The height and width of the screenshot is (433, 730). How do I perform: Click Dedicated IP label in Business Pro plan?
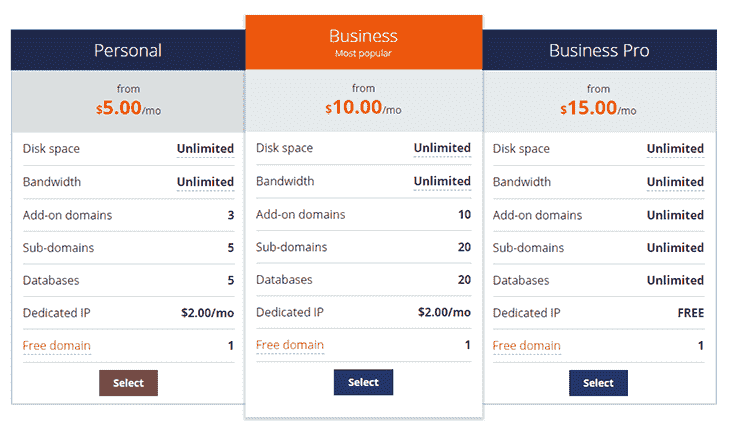point(527,313)
